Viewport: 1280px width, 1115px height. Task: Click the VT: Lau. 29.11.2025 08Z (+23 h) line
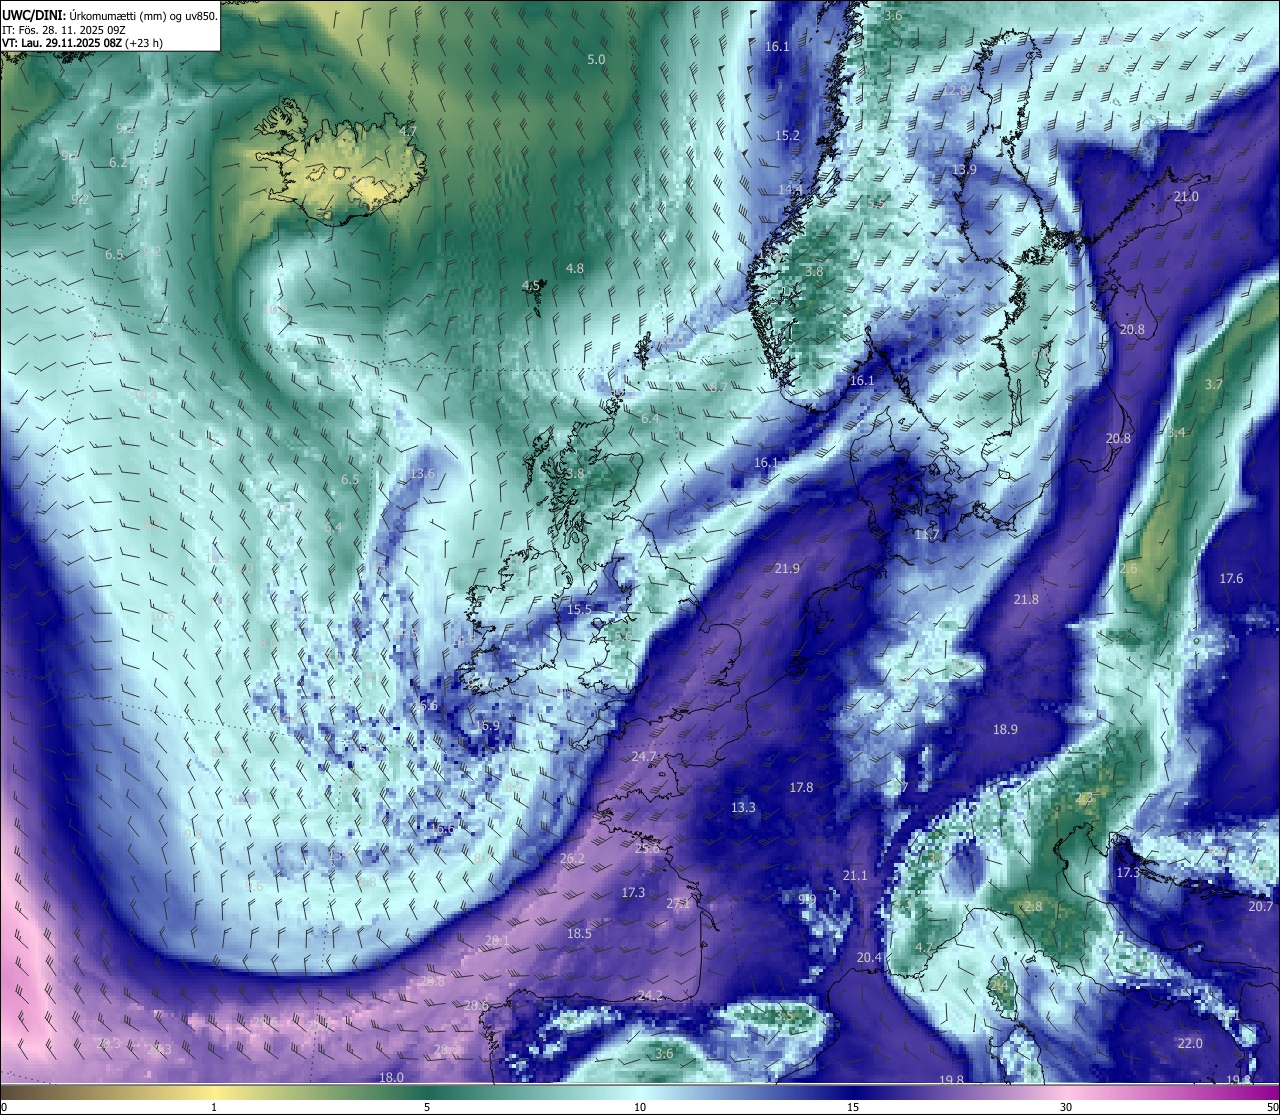coord(83,43)
